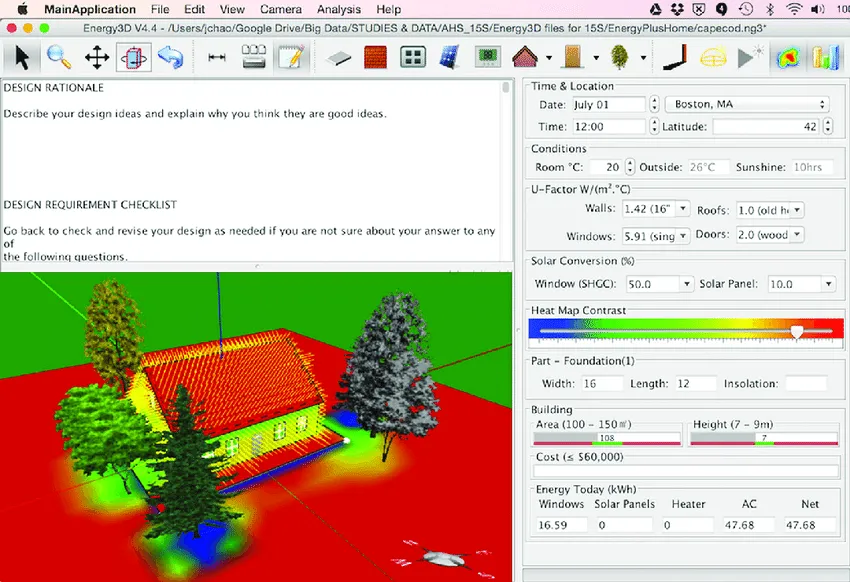Click the foundation Width field

tap(602, 384)
